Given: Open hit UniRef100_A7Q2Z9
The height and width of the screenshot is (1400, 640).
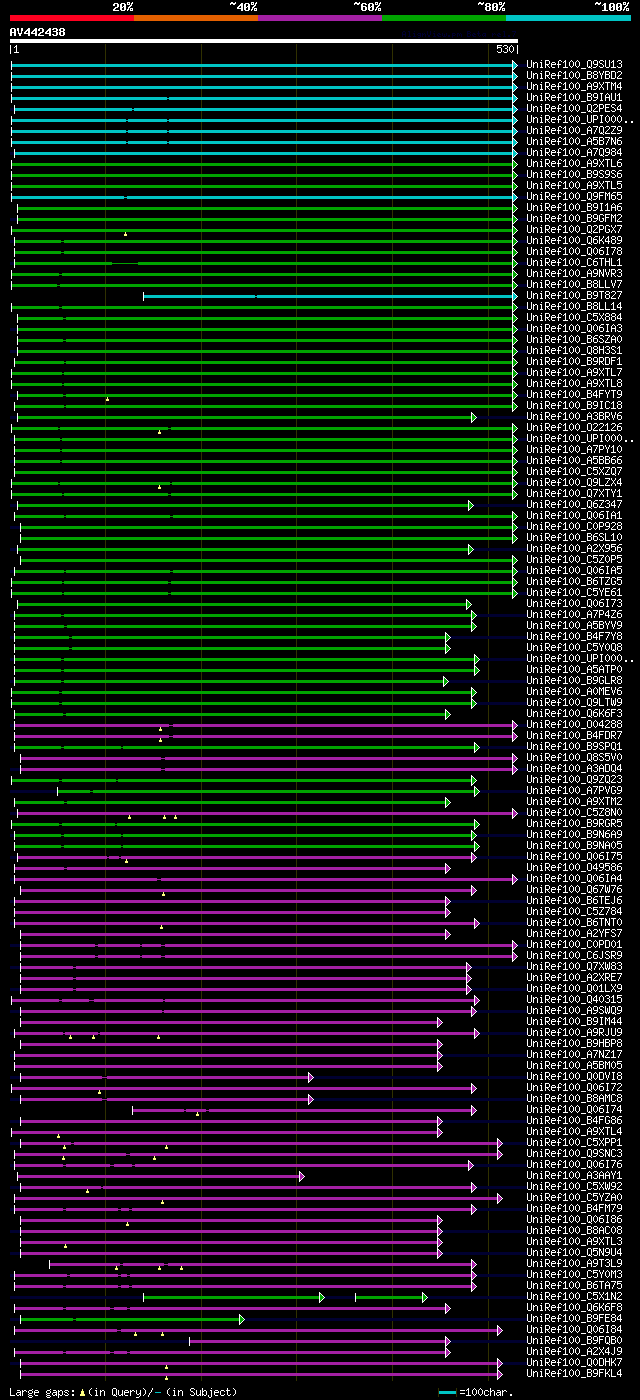Looking at the screenshot, I should (x=574, y=130).
